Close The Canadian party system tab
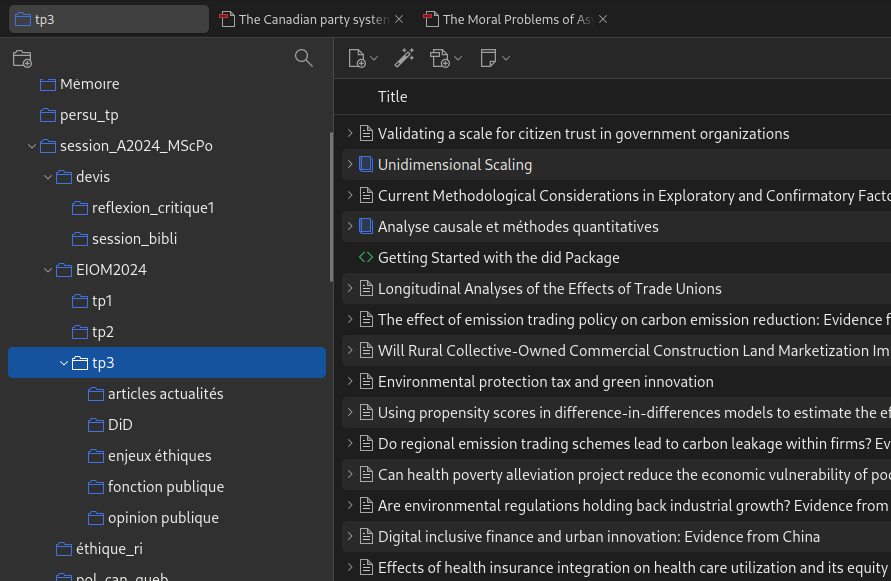Image resolution: width=891 pixels, height=581 pixels. [x=399, y=19]
